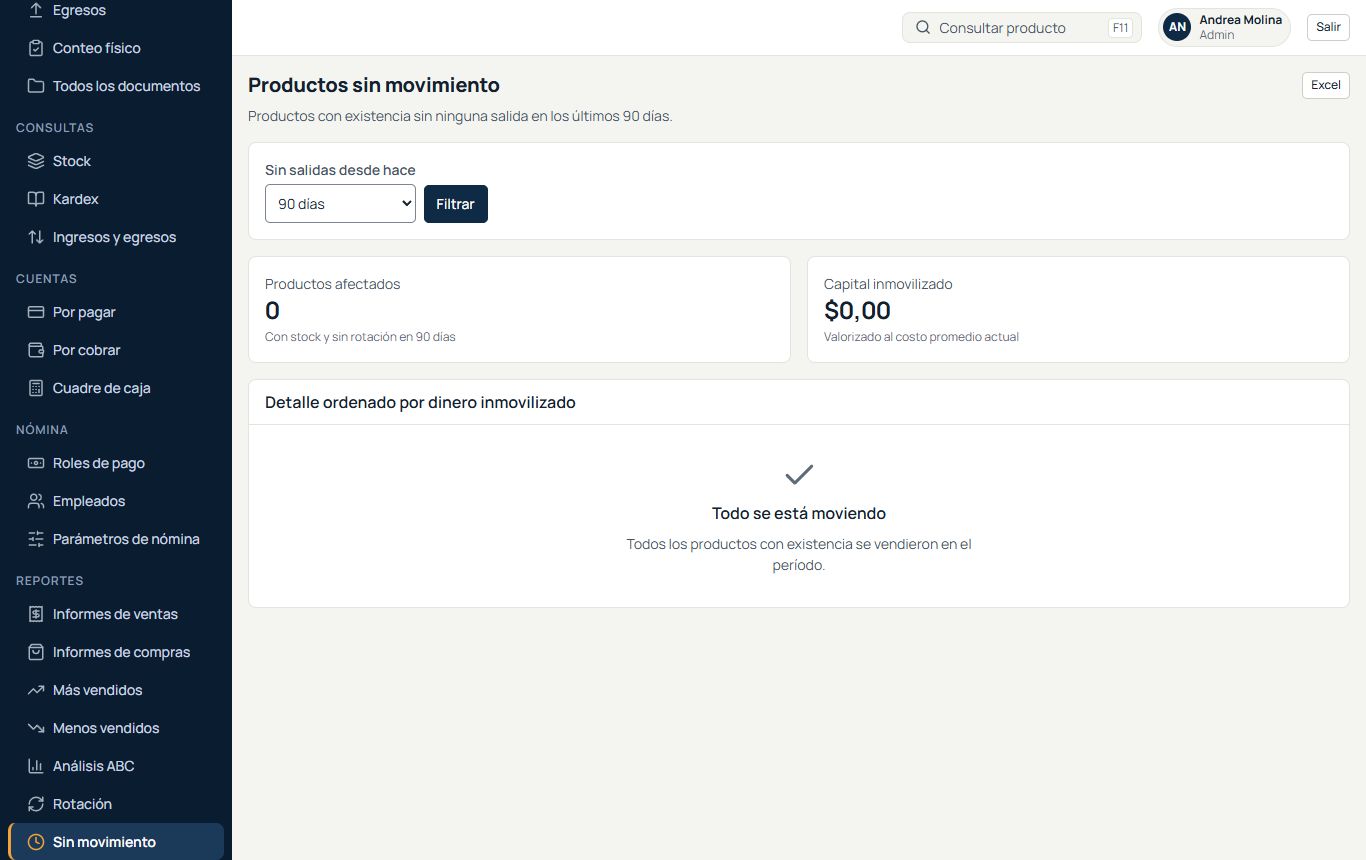Click the Análisis ABC bar chart icon

pyautogui.click(x=36, y=766)
